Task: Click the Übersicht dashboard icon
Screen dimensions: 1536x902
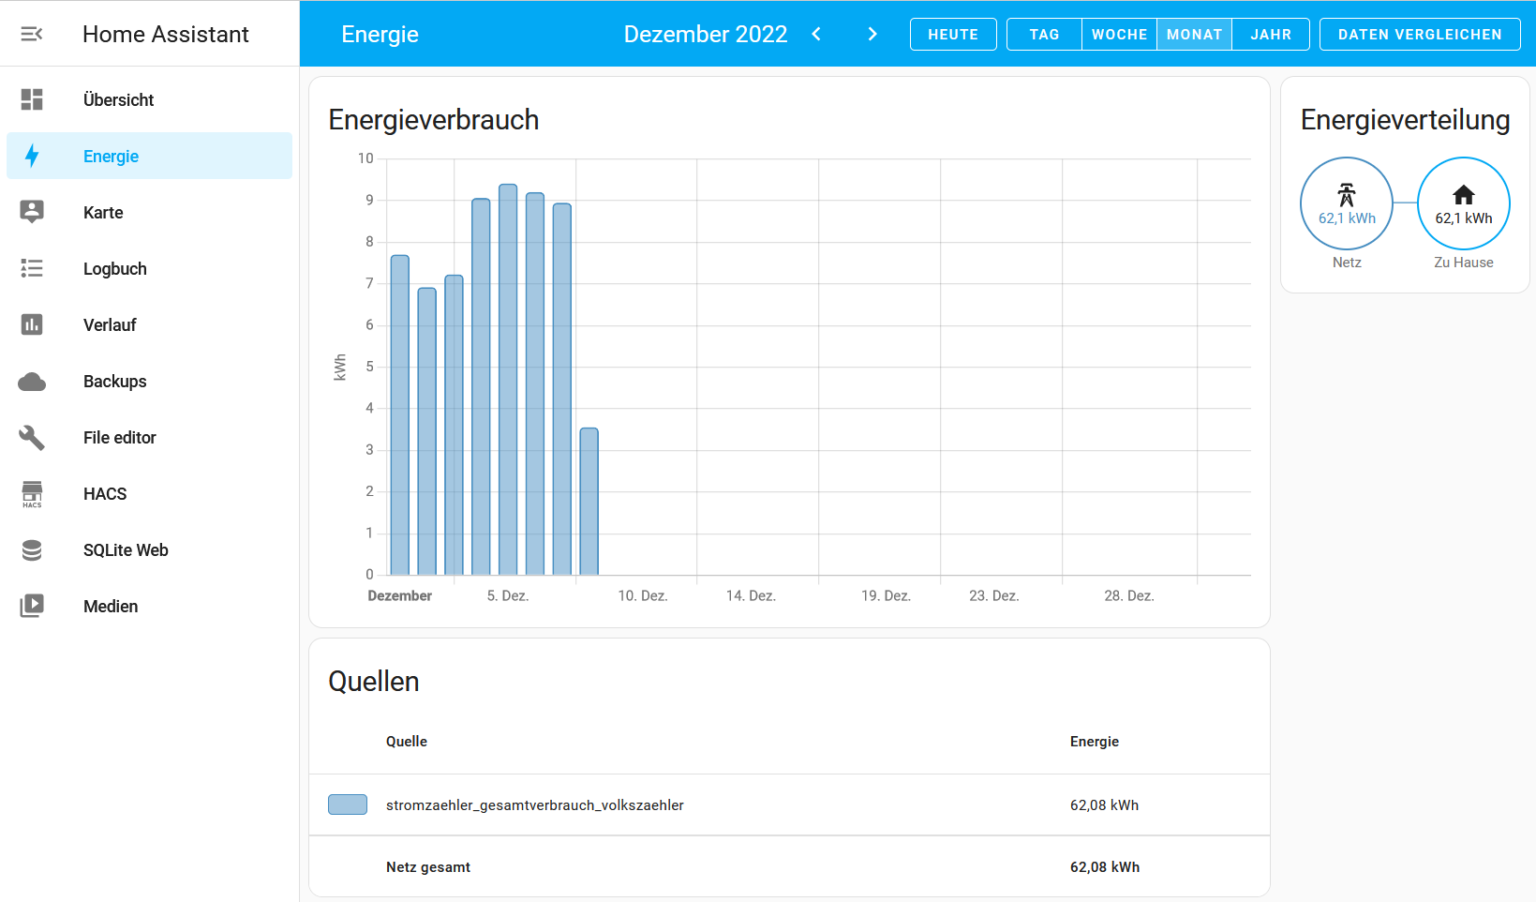Action: point(32,100)
